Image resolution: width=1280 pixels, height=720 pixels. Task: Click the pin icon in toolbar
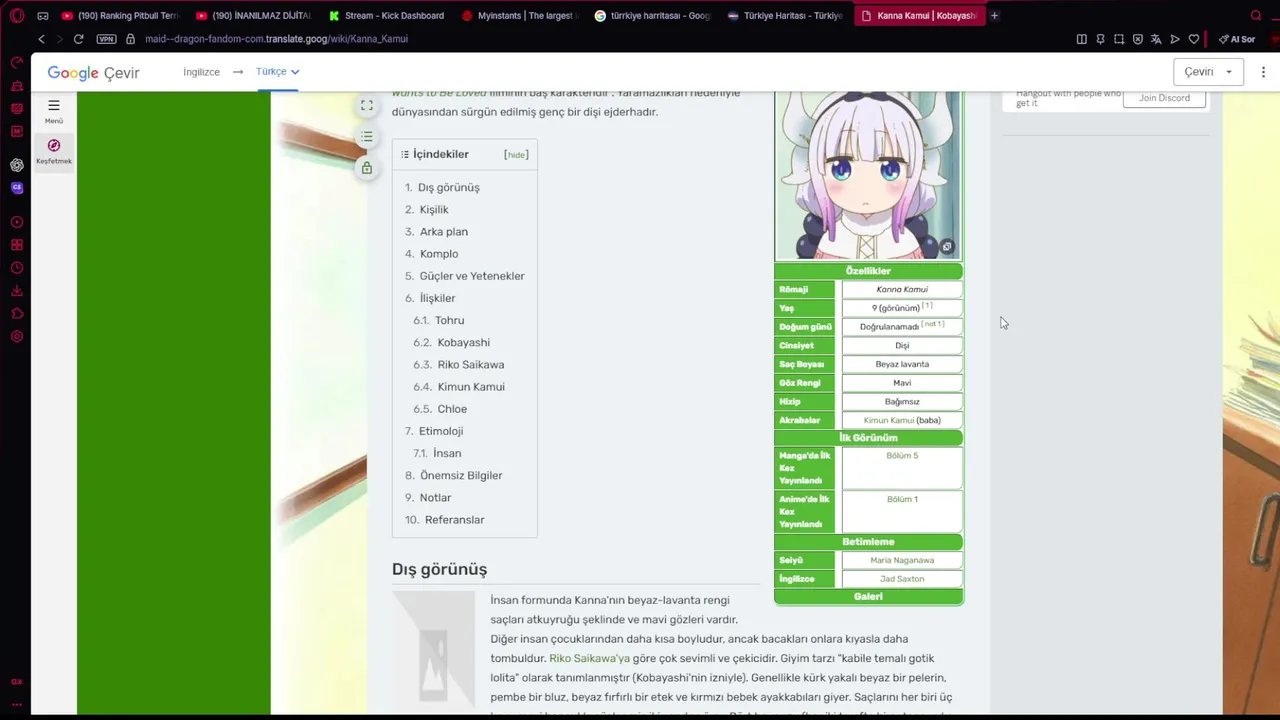tap(1100, 39)
